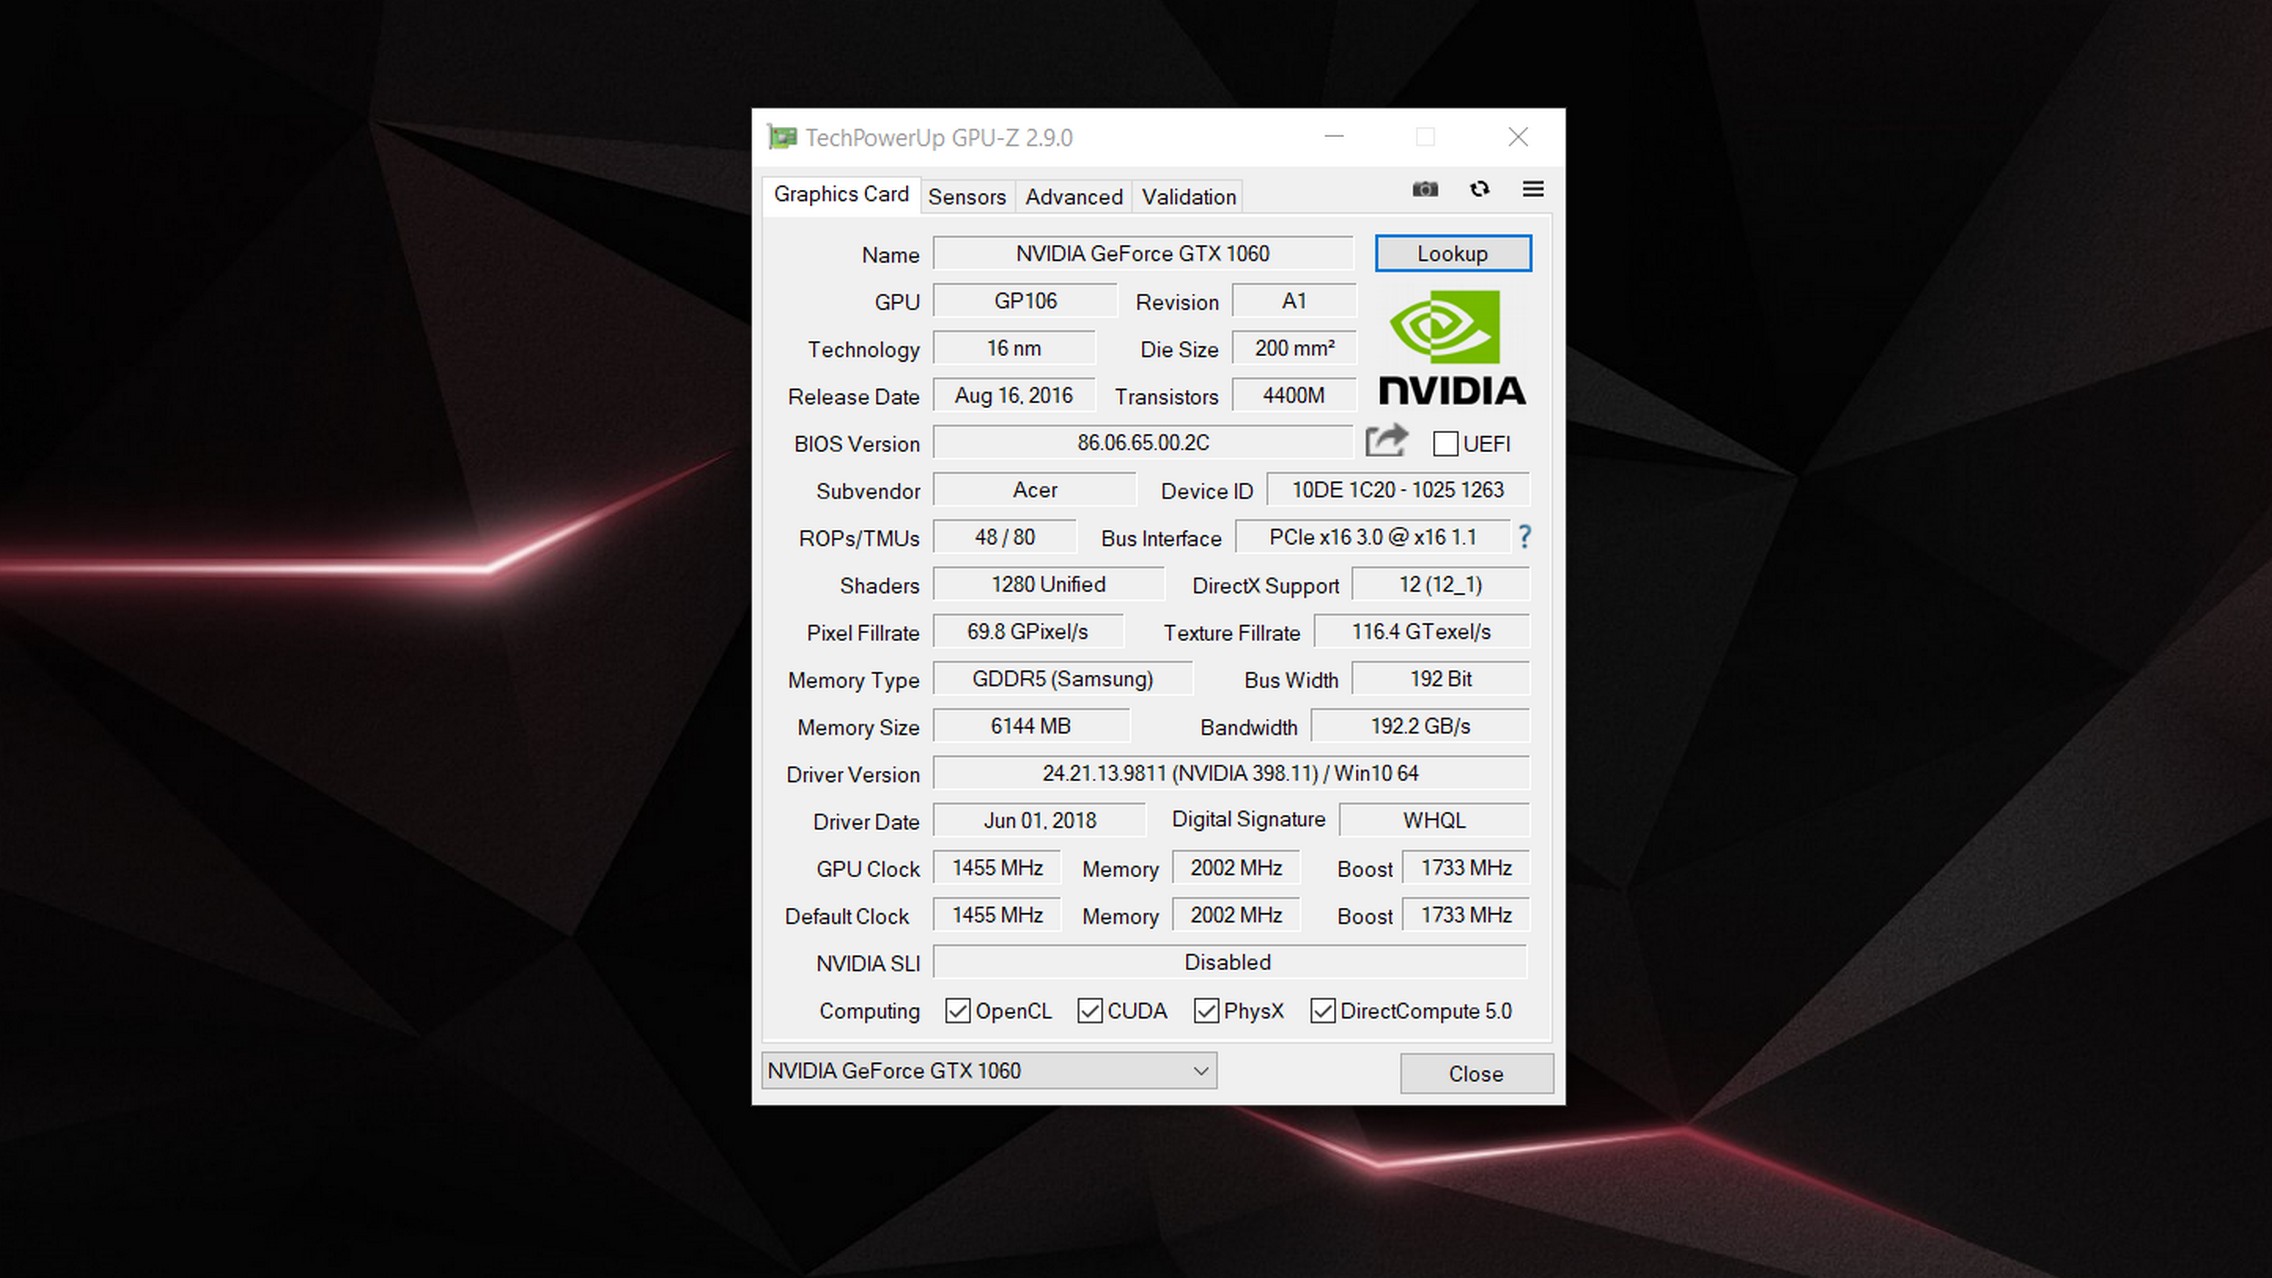The image size is (2272, 1278).
Task: Click the Bandwidth field 192.2 GB/s
Action: point(1421,726)
